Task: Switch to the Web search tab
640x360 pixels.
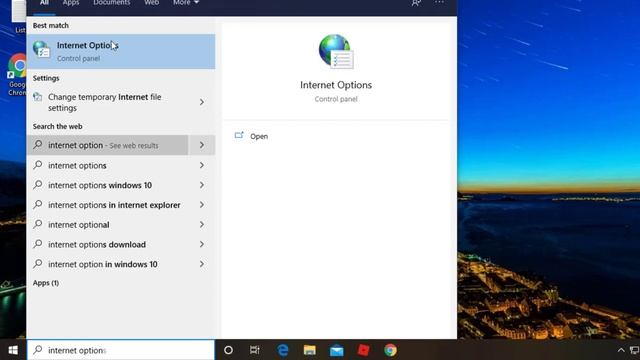Action: (151, 3)
